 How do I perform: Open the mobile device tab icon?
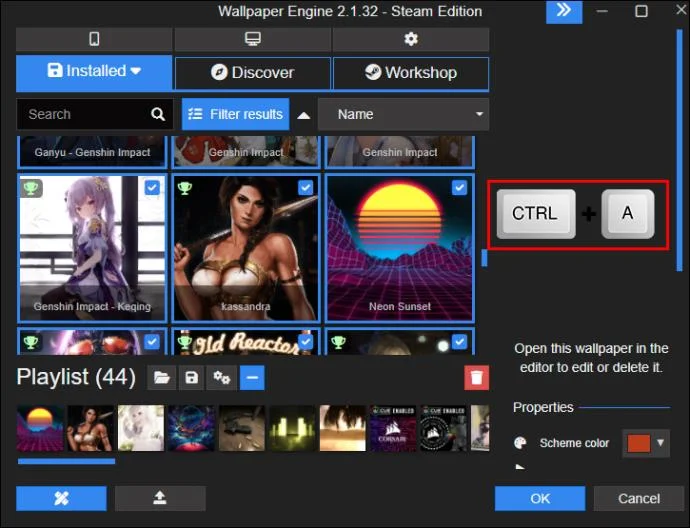point(94,39)
